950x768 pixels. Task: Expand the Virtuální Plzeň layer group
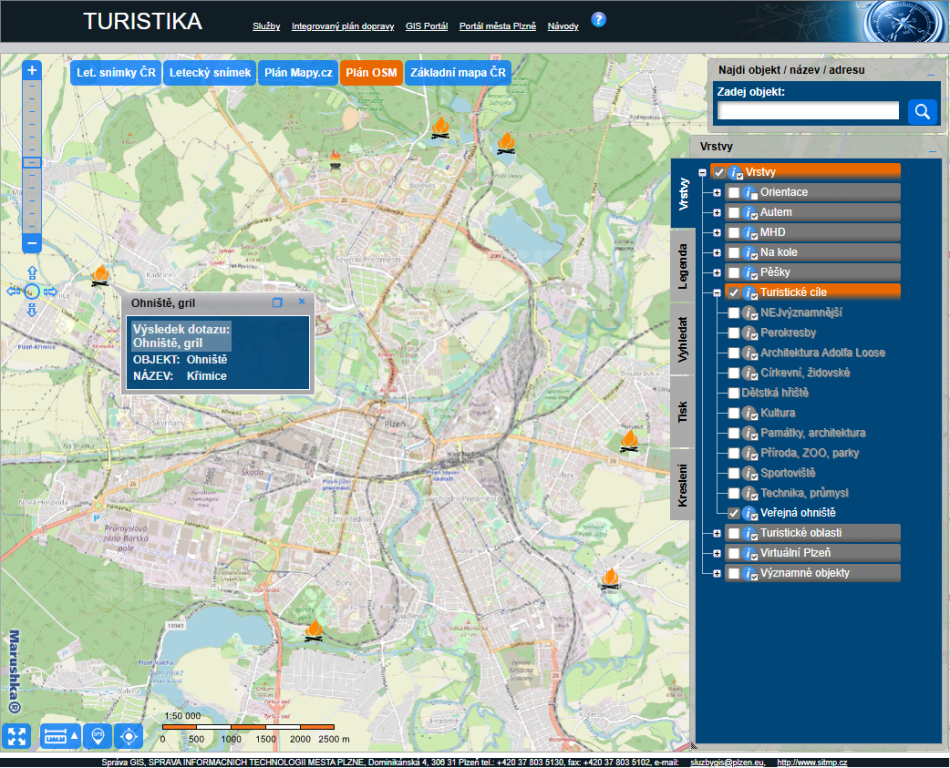coord(717,553)
